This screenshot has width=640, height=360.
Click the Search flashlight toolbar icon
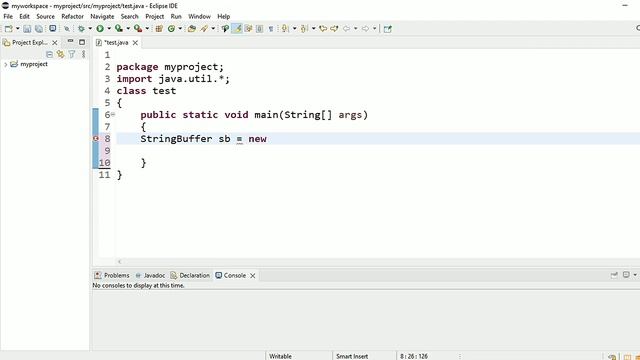[204, 29]
